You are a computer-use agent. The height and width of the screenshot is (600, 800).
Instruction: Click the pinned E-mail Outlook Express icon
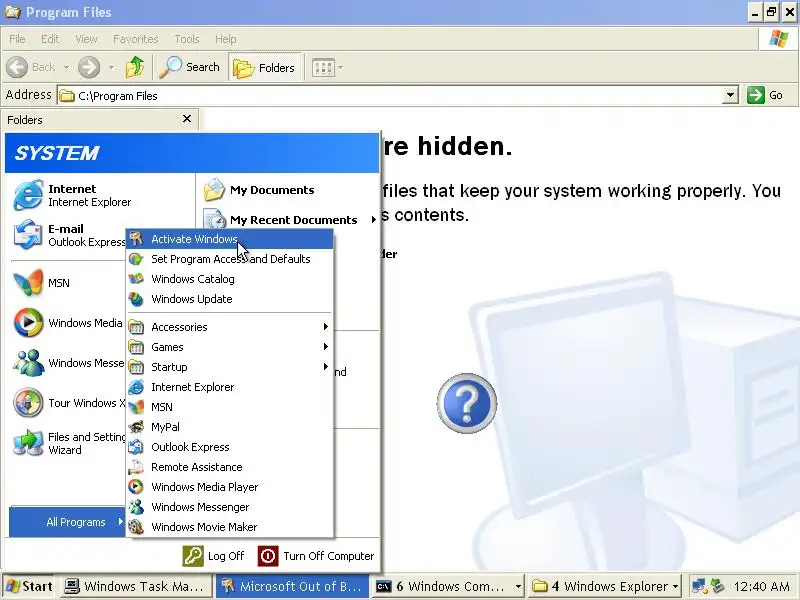point(28,235)
